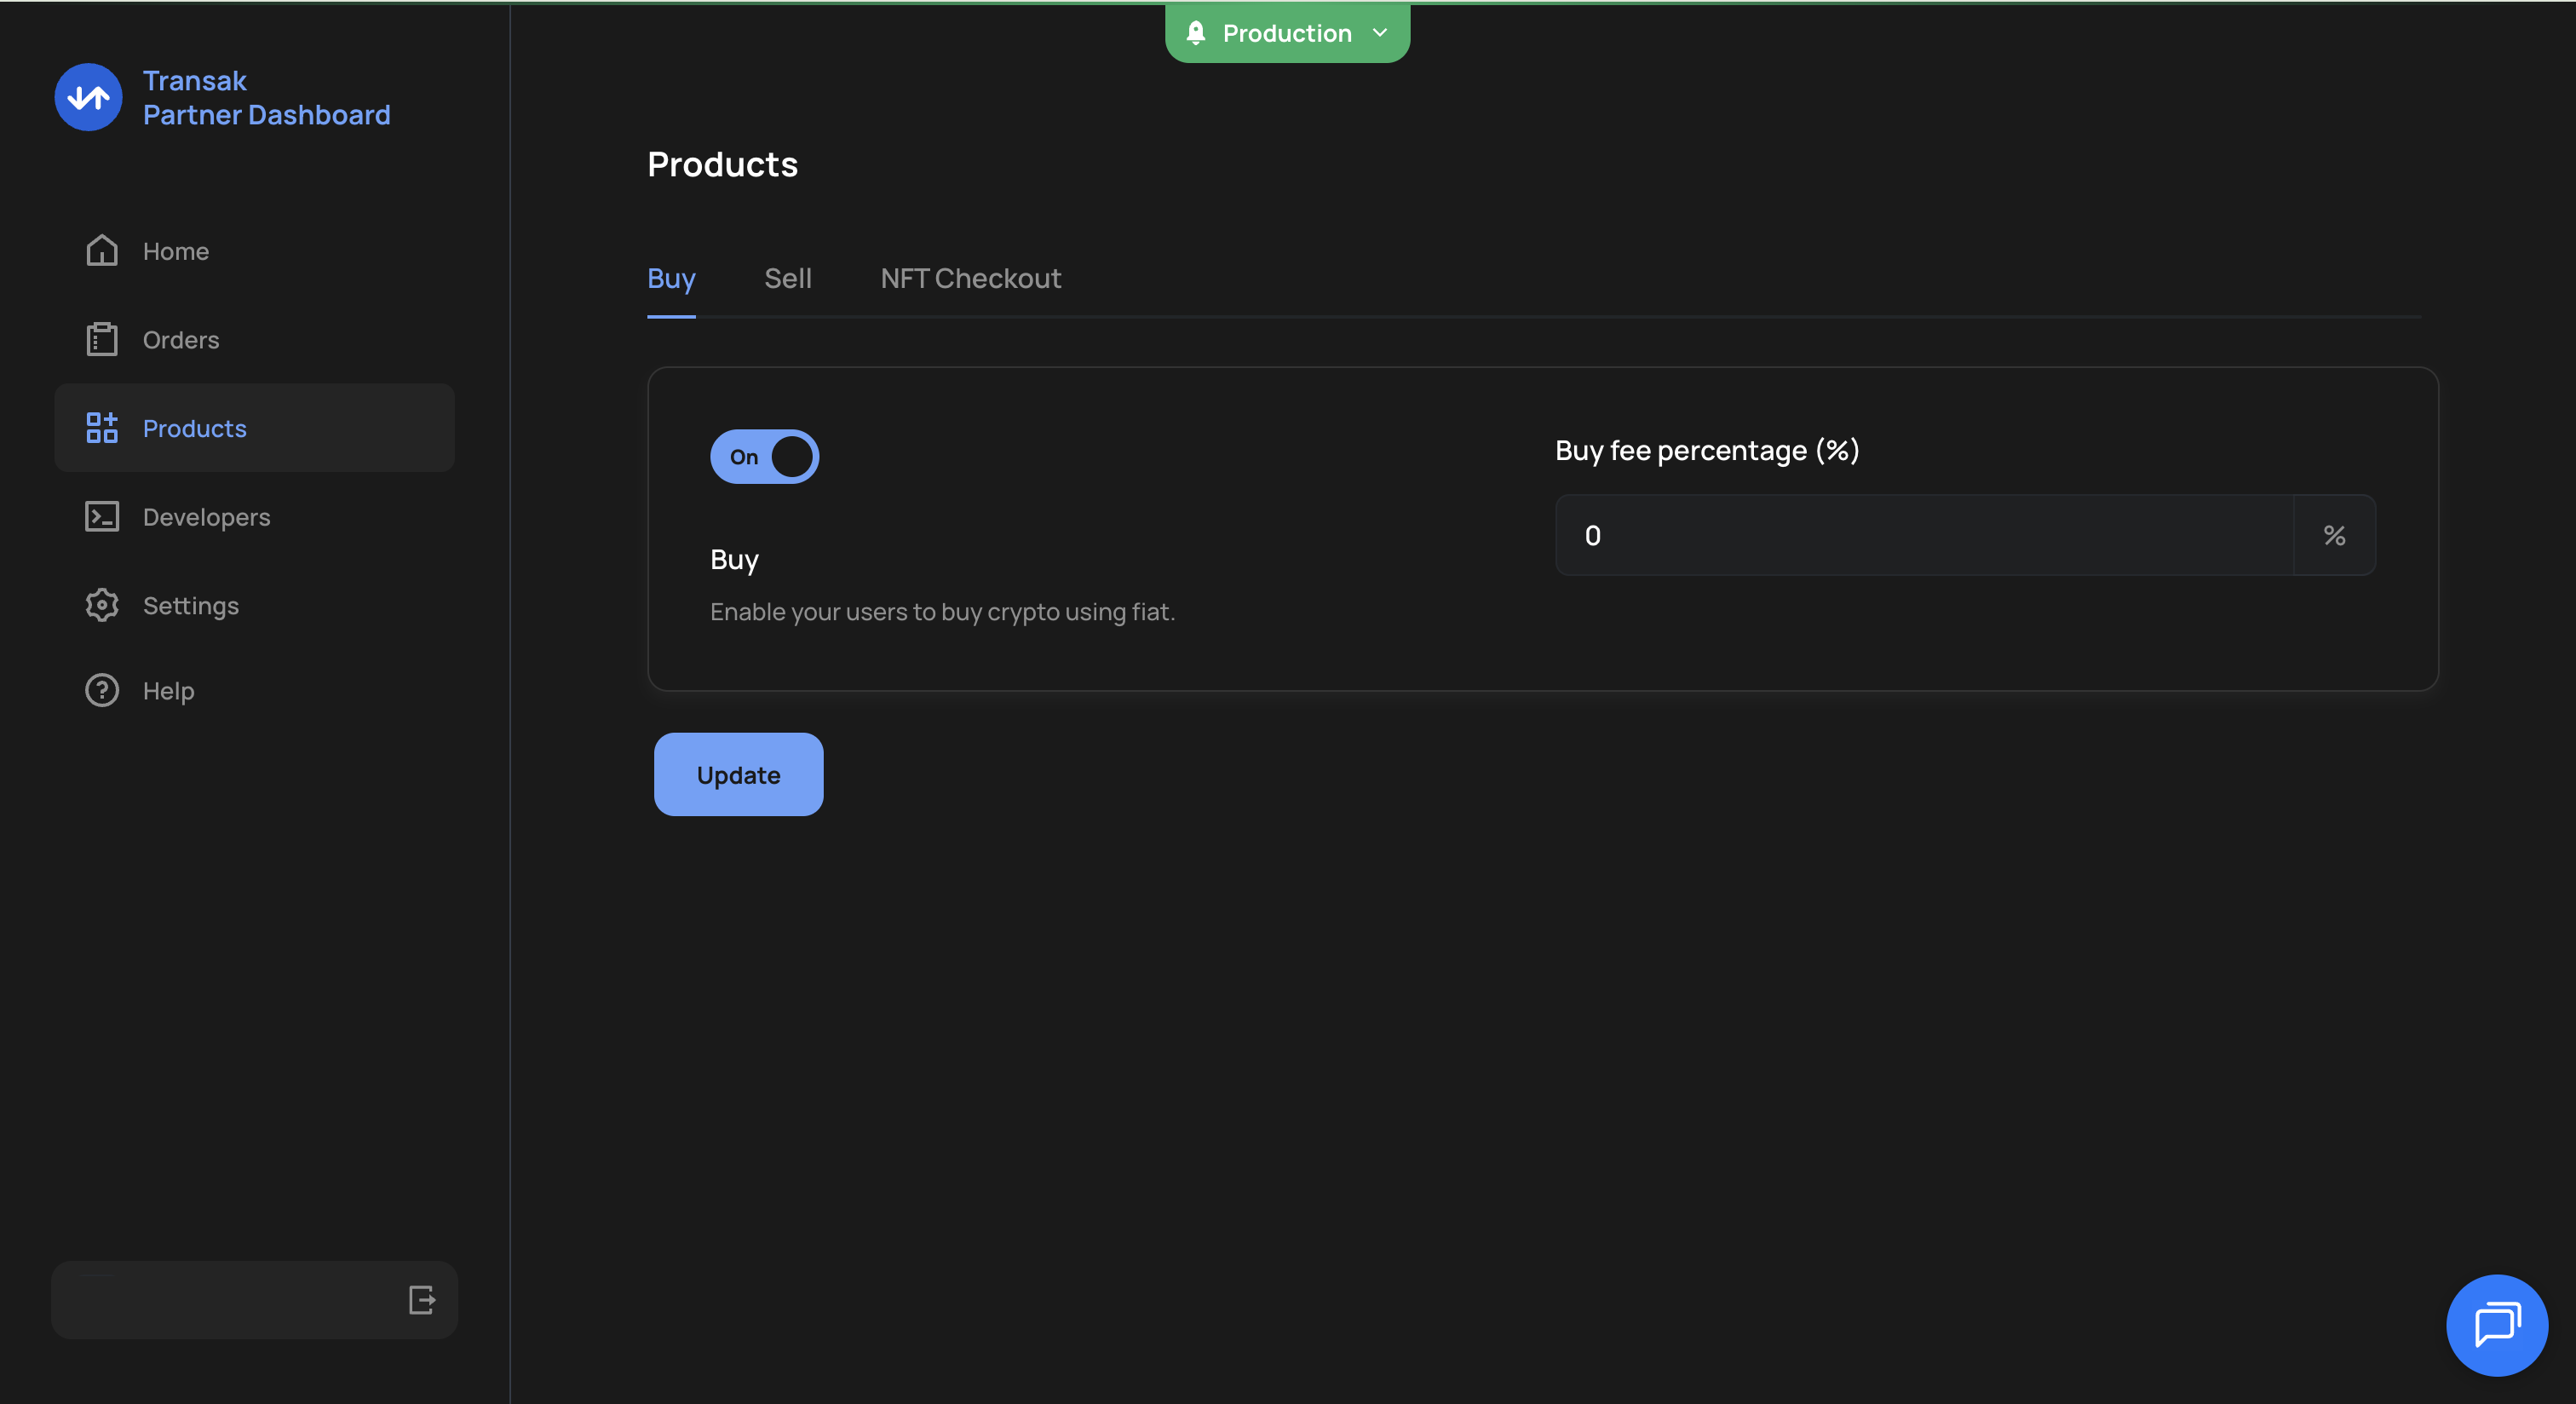Viewport: 2576px width, 1404px height.
Task: Open the chat support bubble
Action: [x=2497, y=1325]
